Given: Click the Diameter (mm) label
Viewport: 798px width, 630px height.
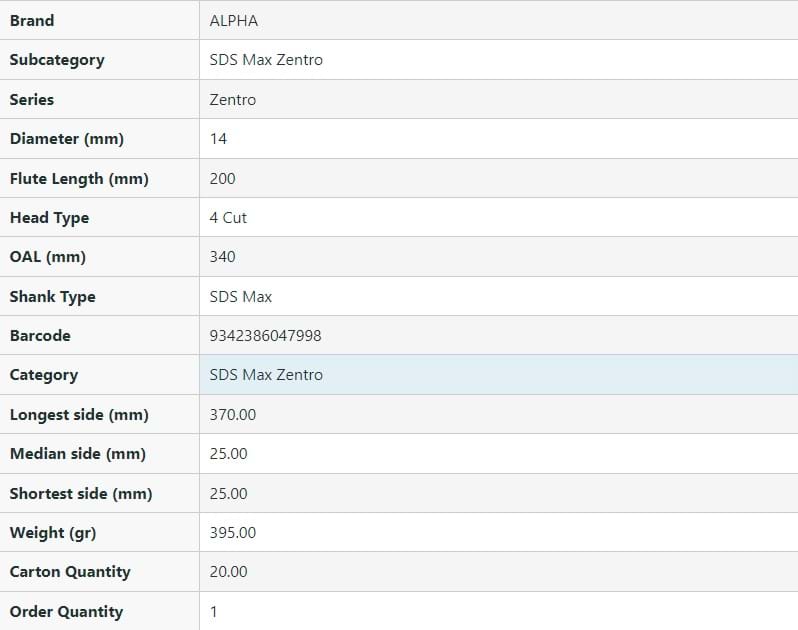Looking at the screenshot, I should pyautogui.click(x=66, y=139).
